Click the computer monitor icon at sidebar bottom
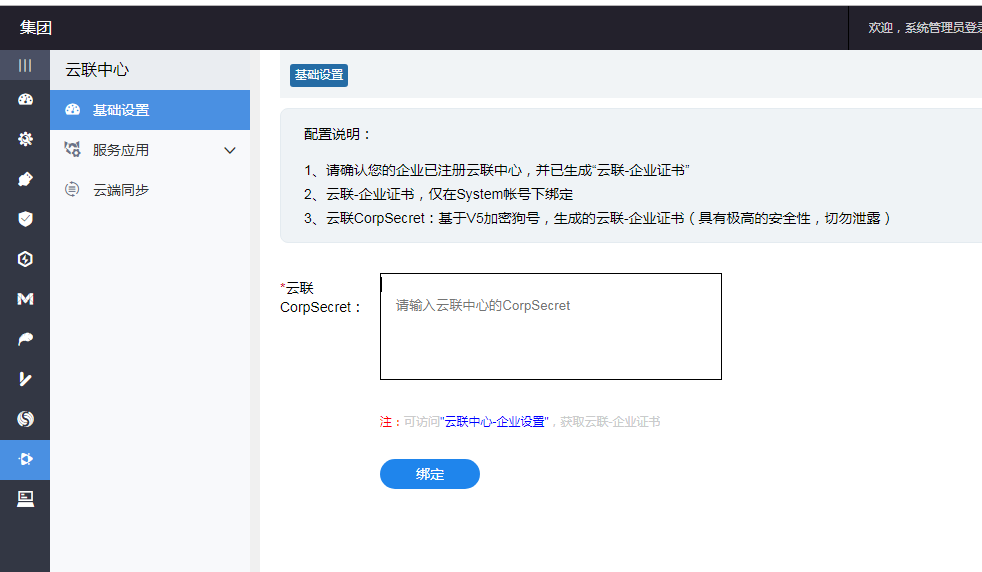The height and width of the screenshot is (572, 982). pyautogui.click(x=25, y=499)
